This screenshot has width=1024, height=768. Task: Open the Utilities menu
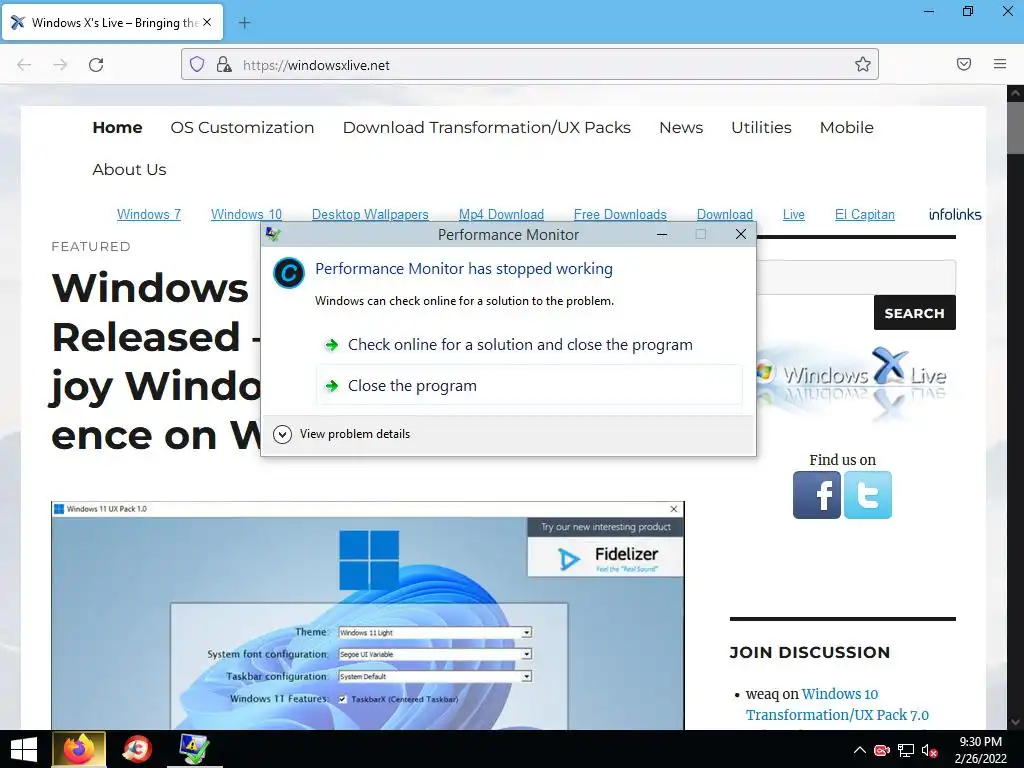761,127
